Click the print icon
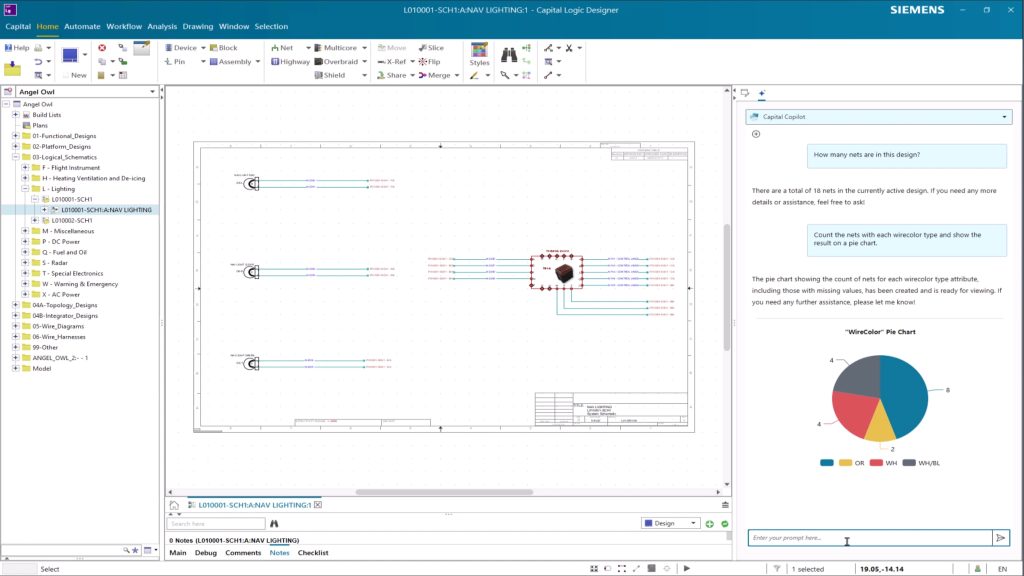The image size is (1024, 576). pyautogui.click(x=38, y=48)
